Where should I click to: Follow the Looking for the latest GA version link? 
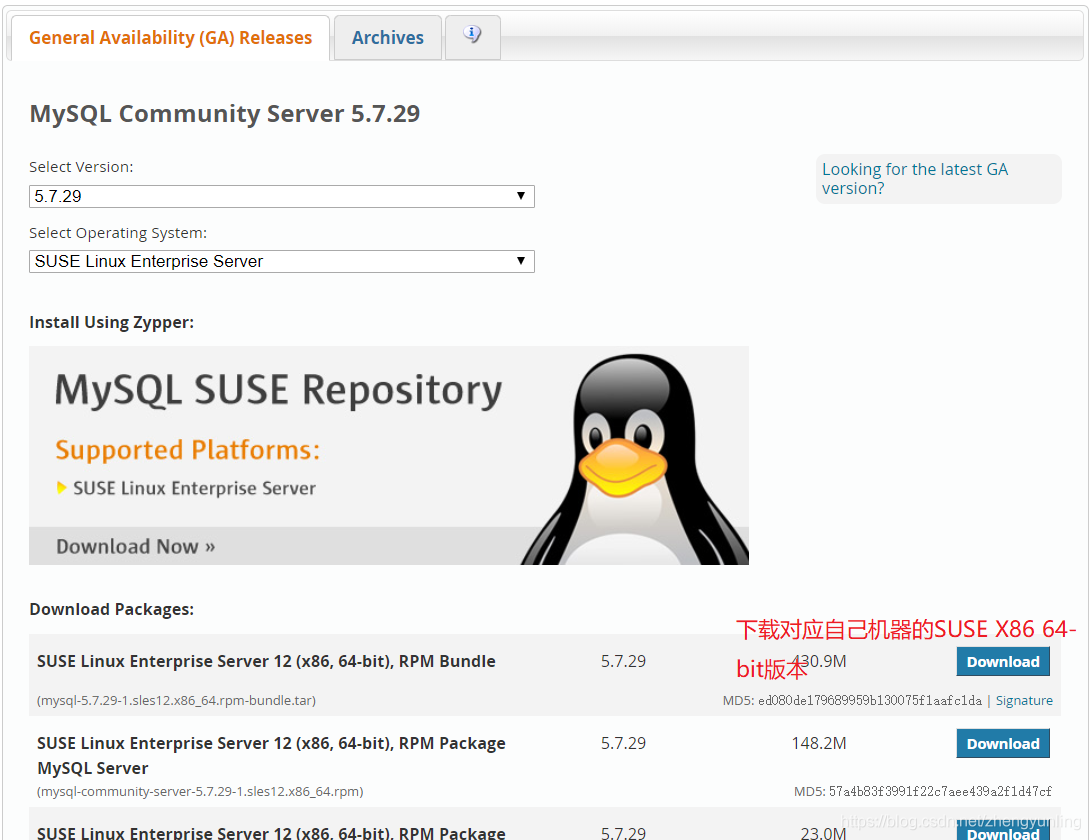(914, 179)
